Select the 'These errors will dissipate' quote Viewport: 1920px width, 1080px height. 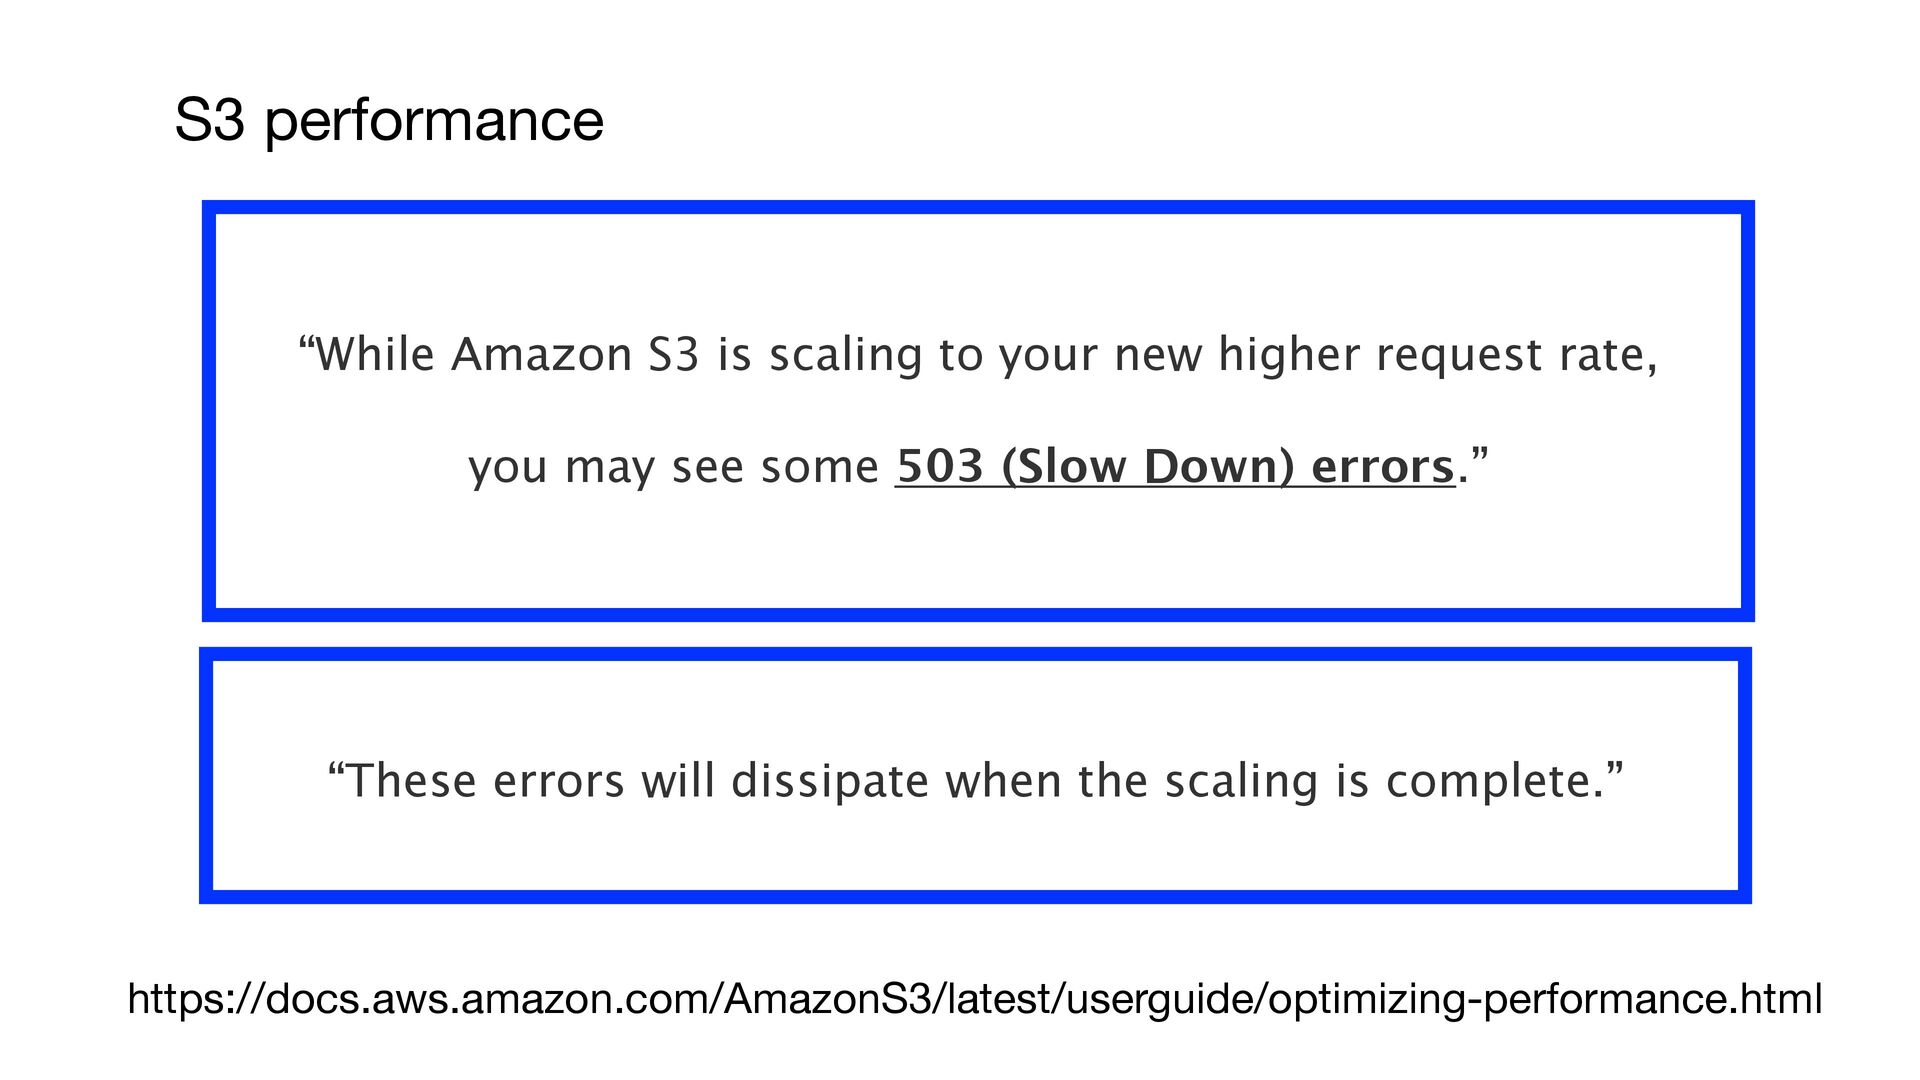point(976,781)
